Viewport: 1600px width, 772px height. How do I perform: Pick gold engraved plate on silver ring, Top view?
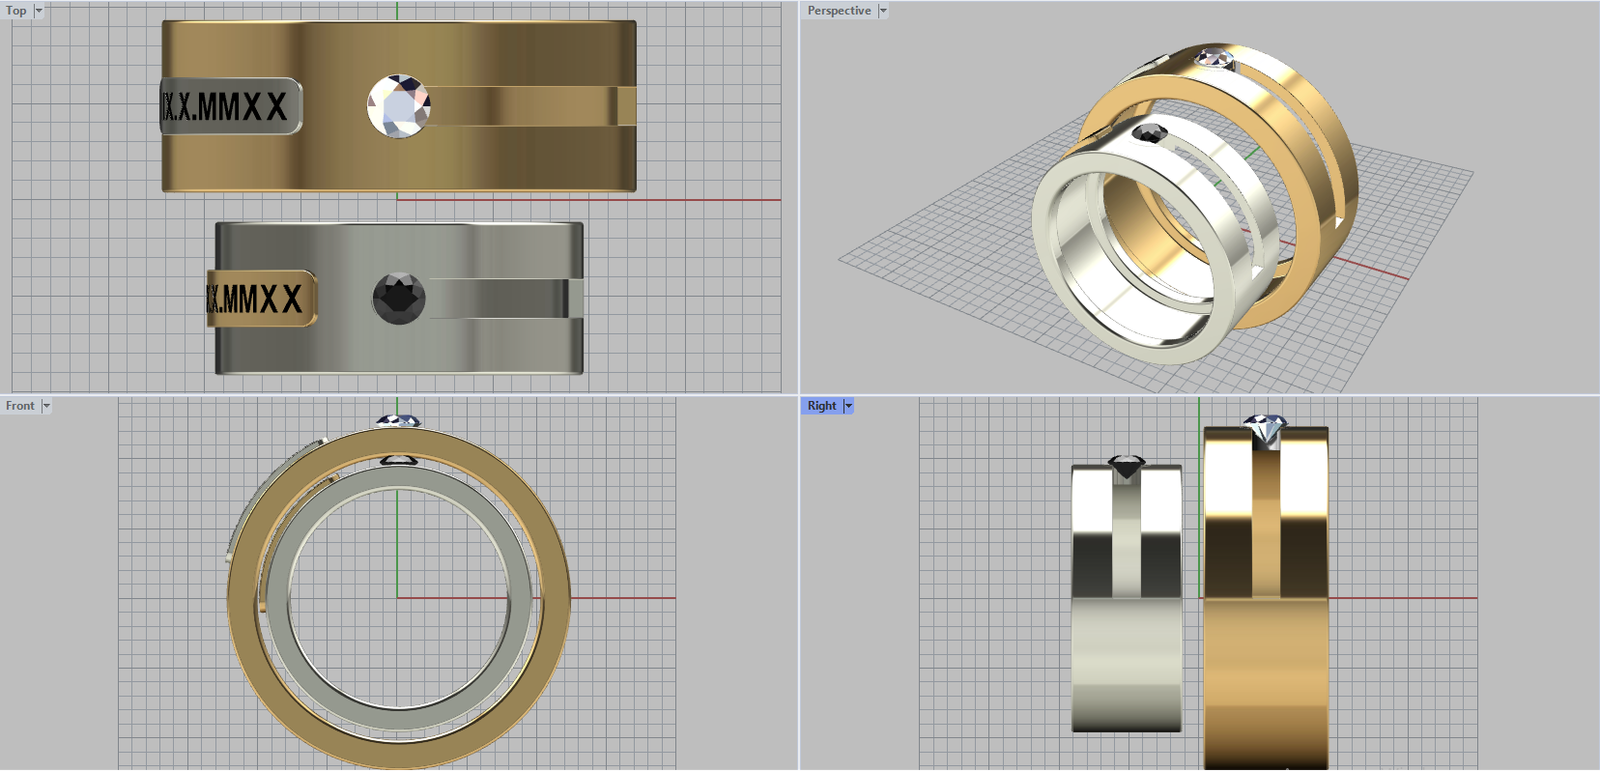[x=260, y=298]
